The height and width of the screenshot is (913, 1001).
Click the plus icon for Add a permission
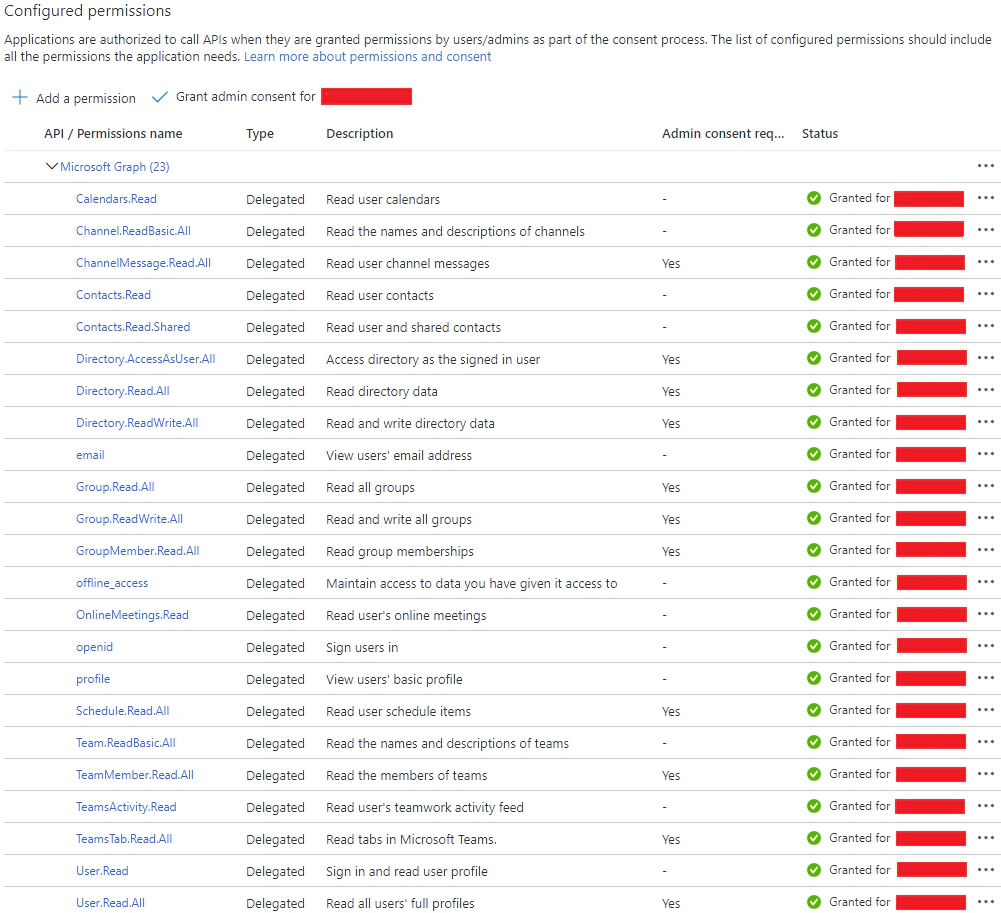(x=20, y=97)
